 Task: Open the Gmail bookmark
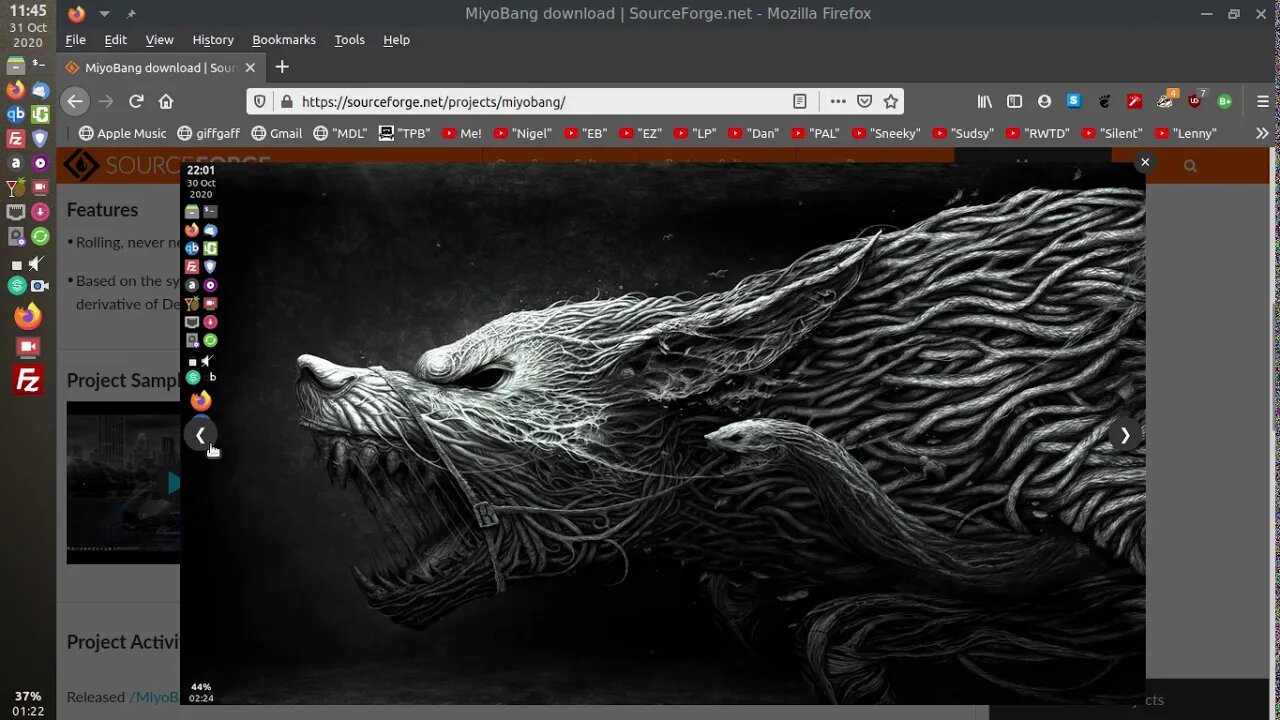276,133
